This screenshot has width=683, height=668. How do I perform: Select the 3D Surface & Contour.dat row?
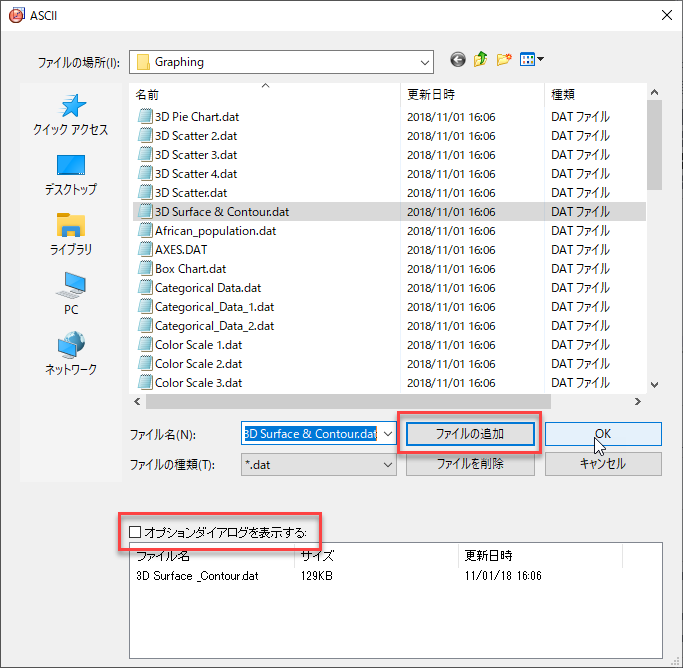[389, 212]
